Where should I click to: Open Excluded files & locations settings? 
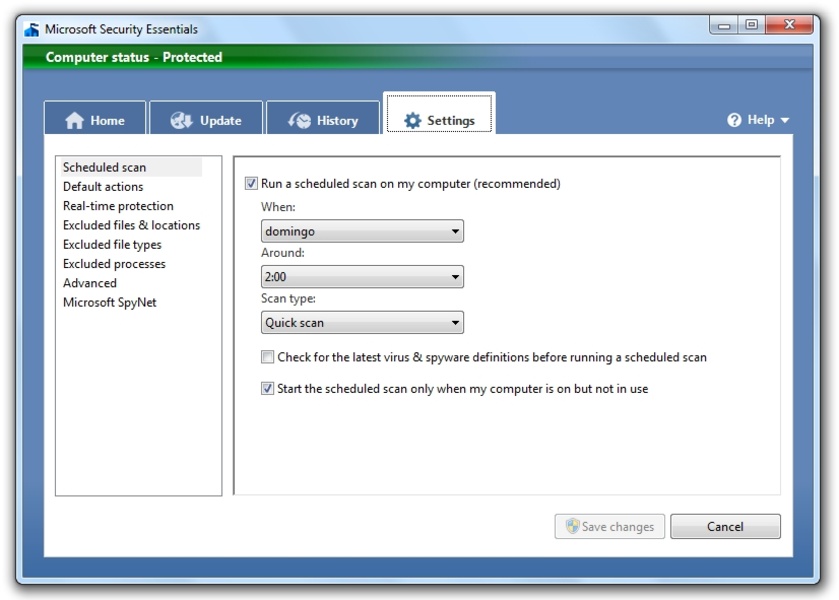pyautogui.click(x=132, y=225)
